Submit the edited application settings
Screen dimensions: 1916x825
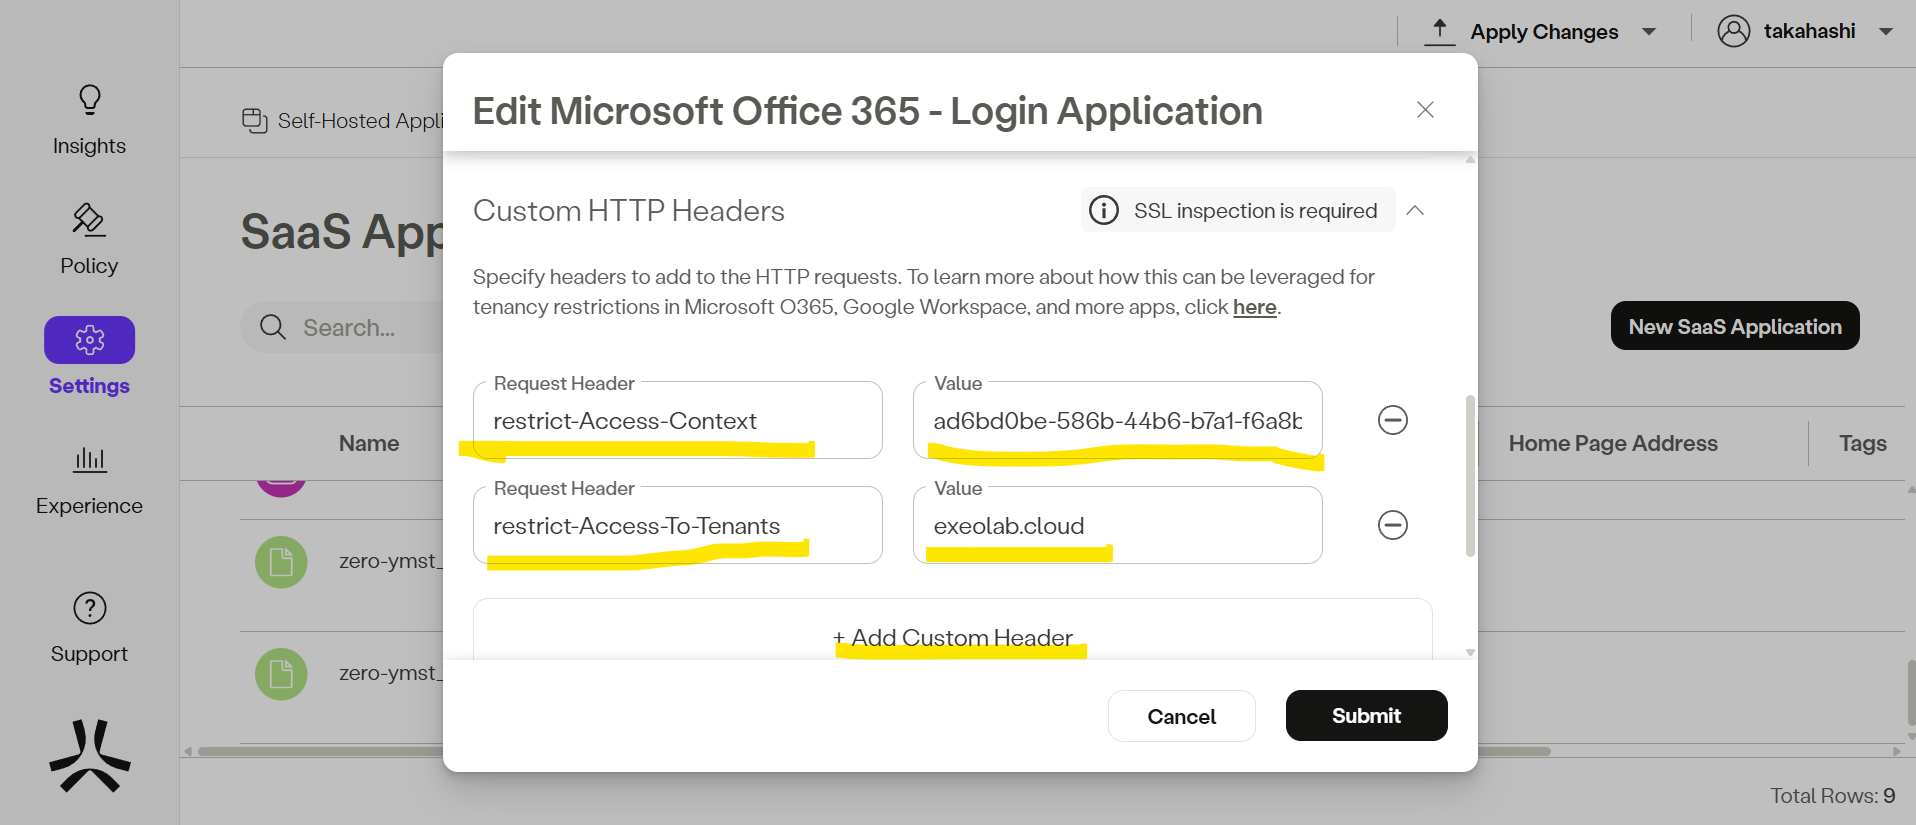pyautogui.click(x=1365, y=716)
